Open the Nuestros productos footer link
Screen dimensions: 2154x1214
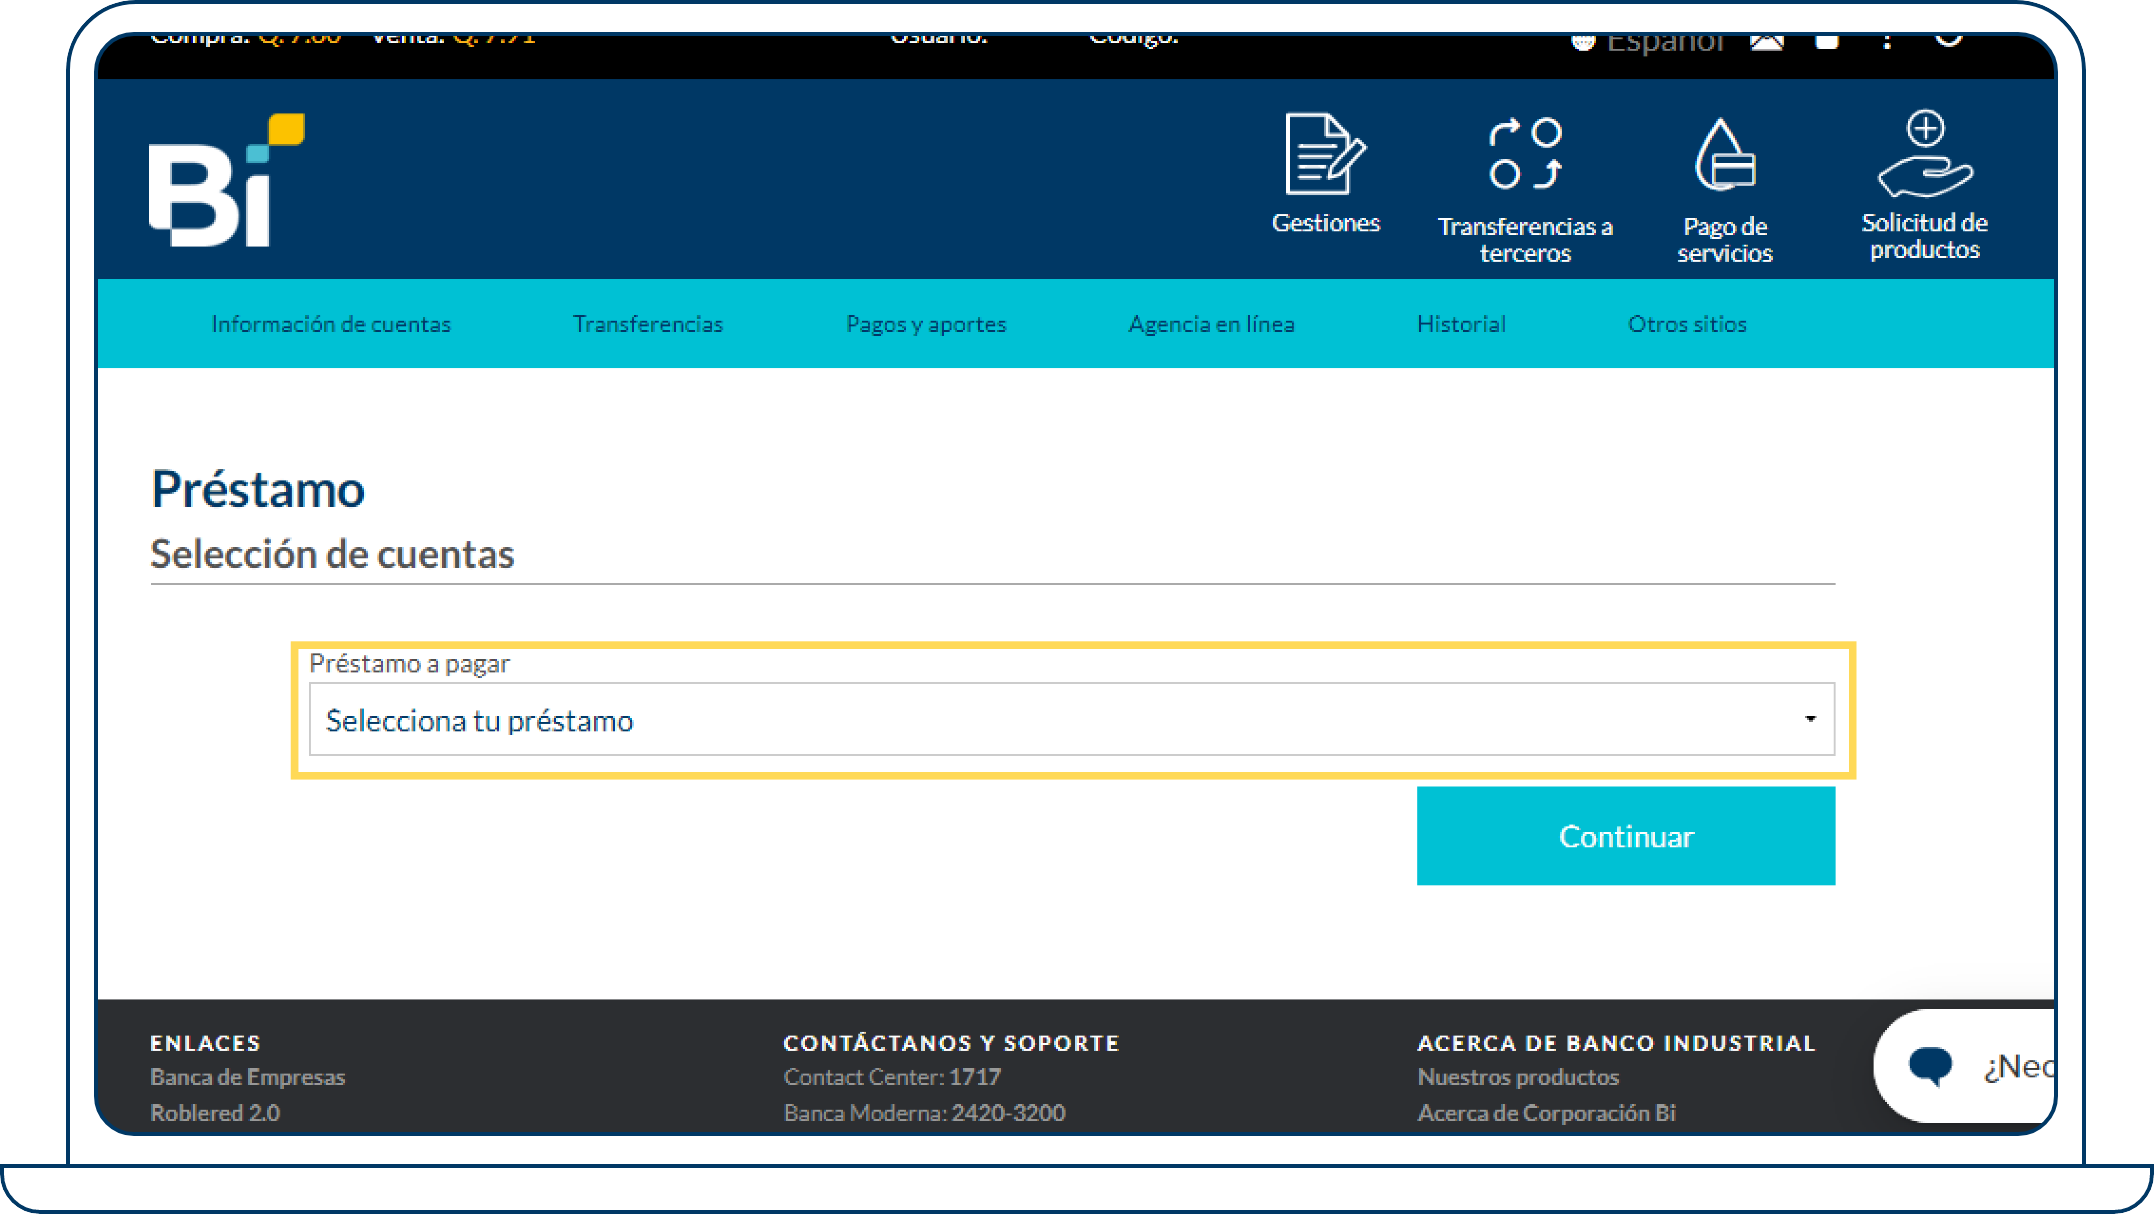(1517, 1077)
